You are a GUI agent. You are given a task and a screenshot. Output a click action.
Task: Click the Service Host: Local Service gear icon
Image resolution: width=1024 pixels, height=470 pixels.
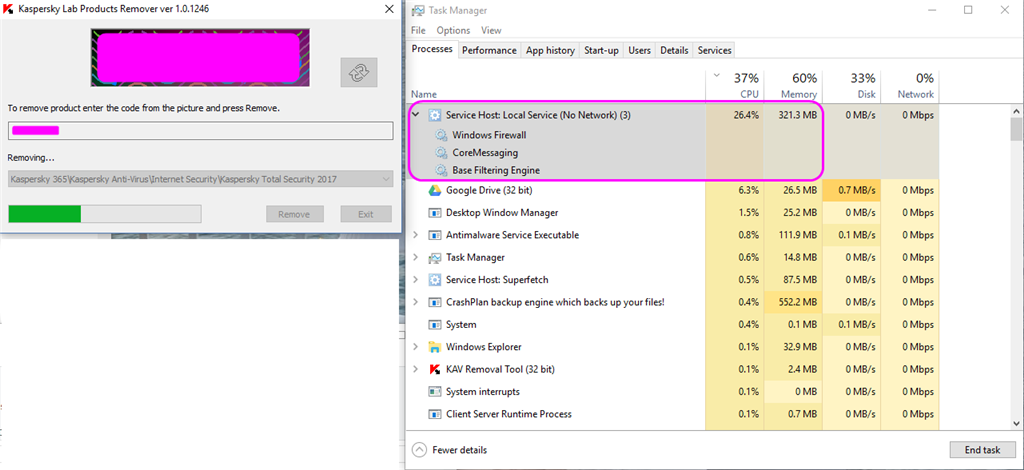click(435, 115)
